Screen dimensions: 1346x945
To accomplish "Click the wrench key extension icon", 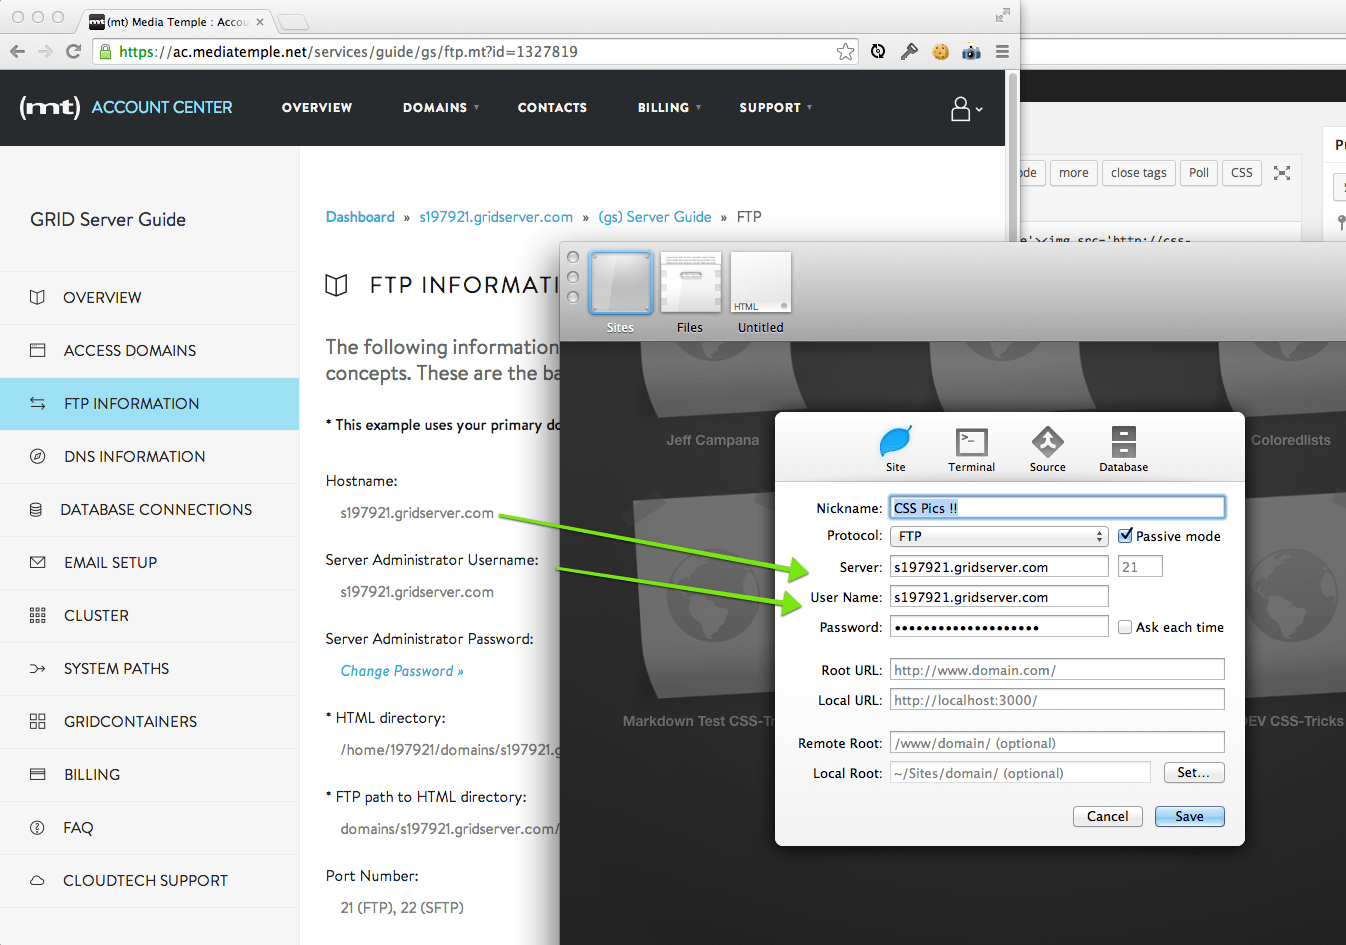I will pyautogui.click(x=909, y=51).
